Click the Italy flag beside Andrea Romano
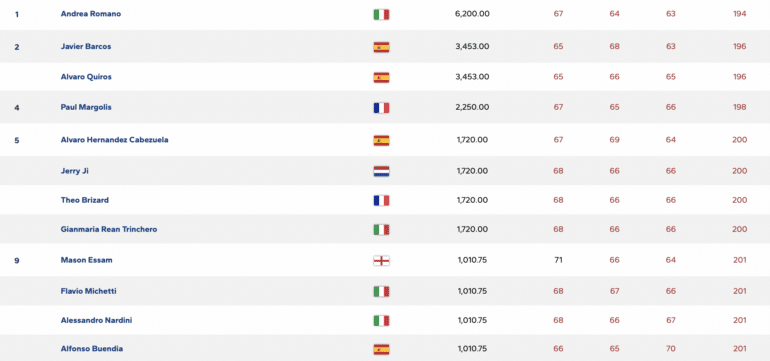This screenshot has width=770, height=361. [x=381, y=14]
